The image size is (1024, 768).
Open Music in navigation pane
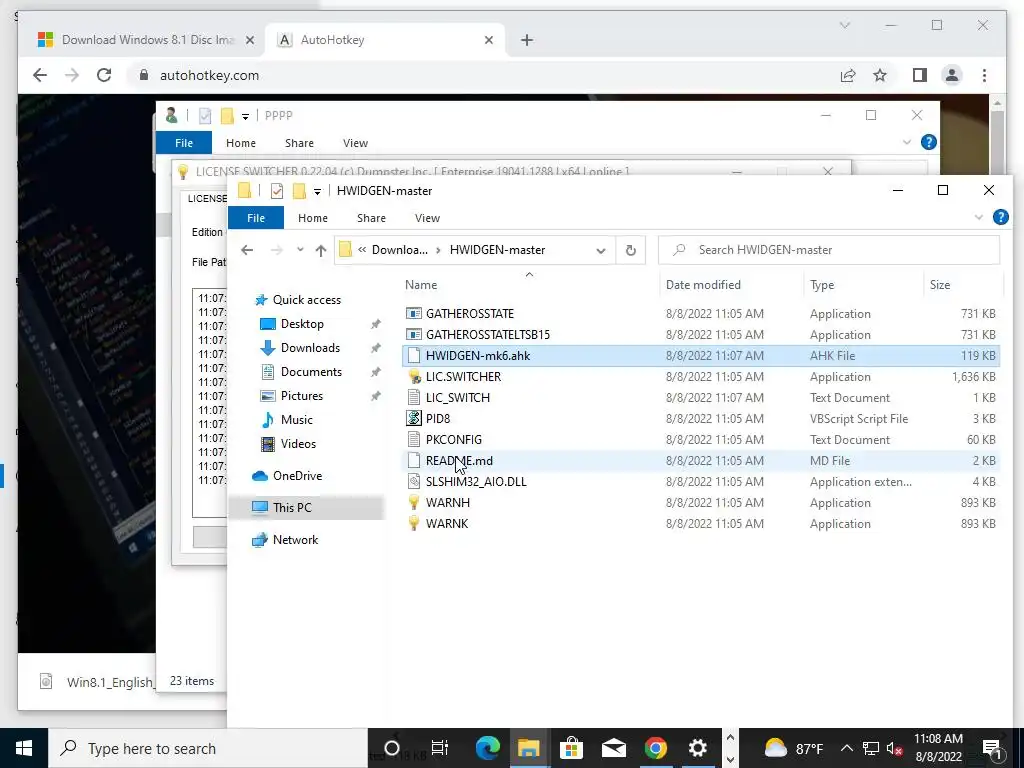(x=296, y=419)
